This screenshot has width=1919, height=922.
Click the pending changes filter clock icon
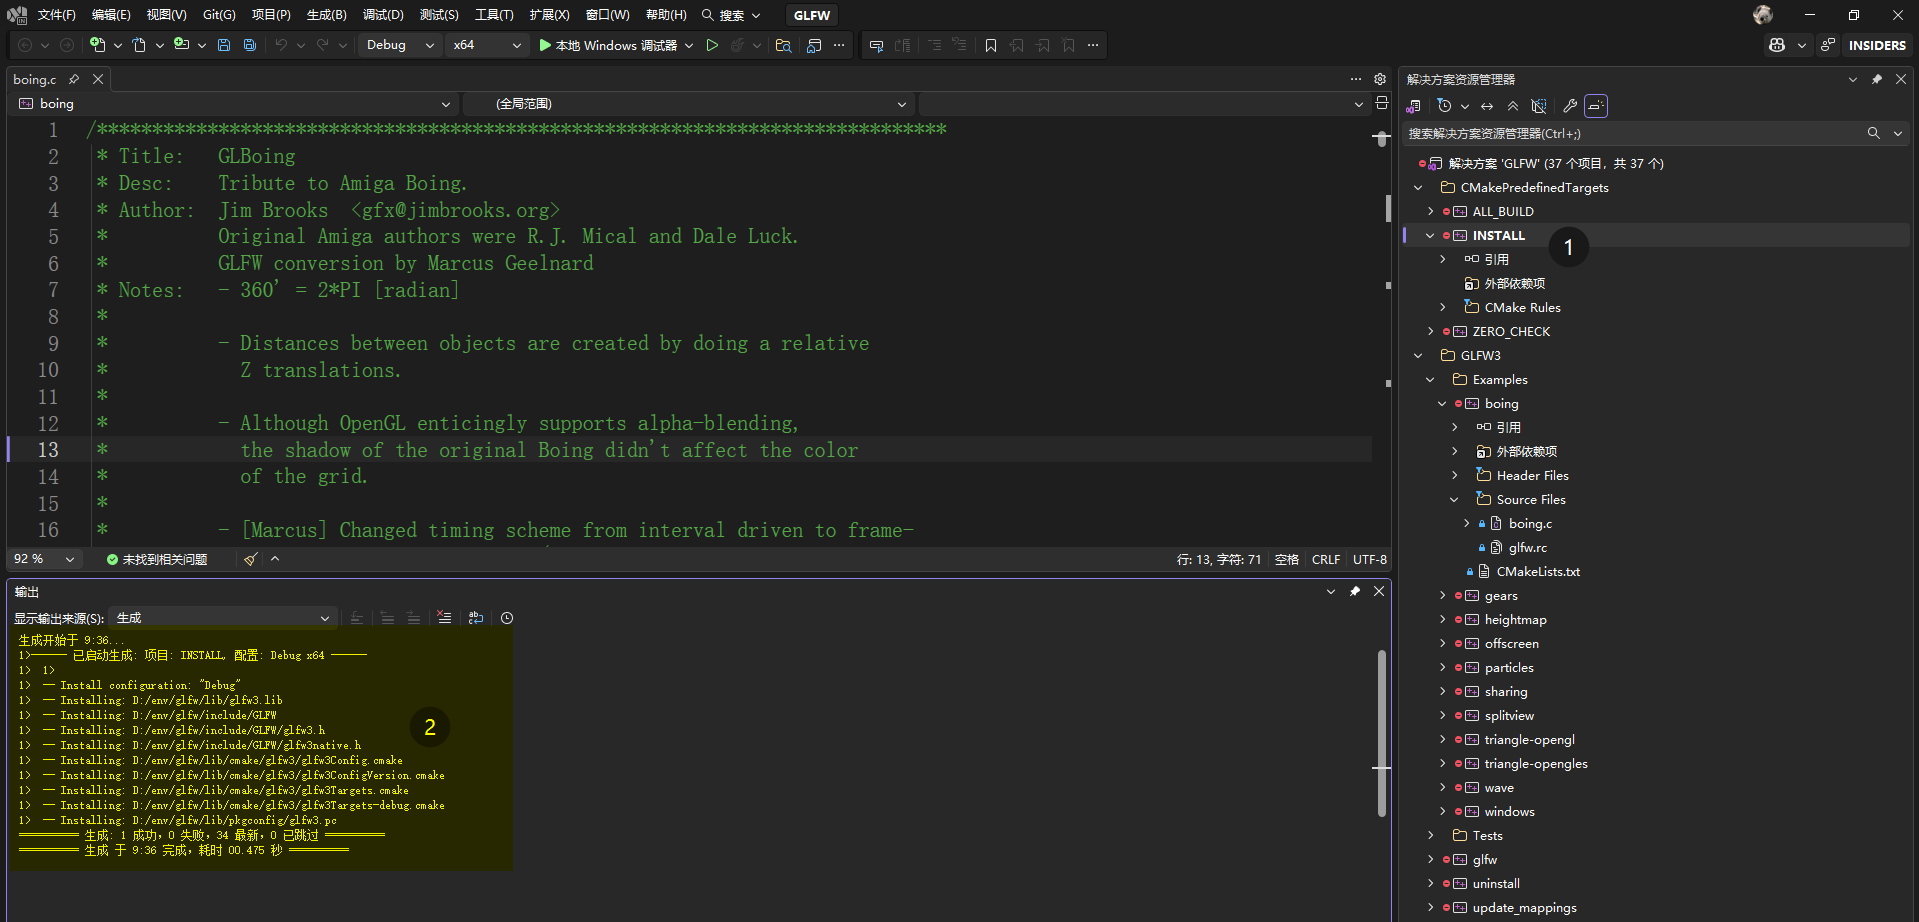tap(1444, 106)
